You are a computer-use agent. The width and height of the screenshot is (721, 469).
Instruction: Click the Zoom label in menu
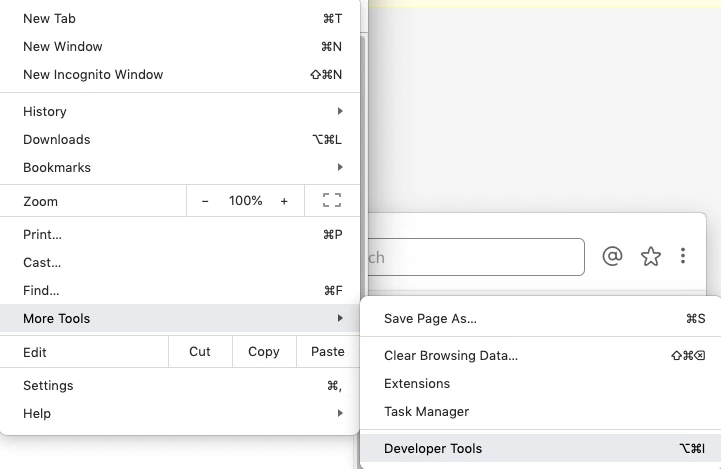(40, 201)
